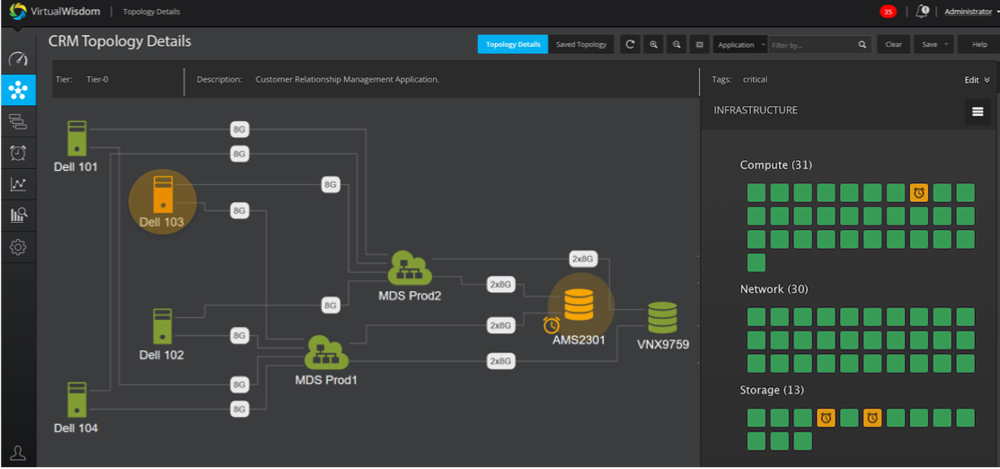The height and width of the screenshot is (469, 1000).
Task: Zoom out of the topology
Action: coord(676,45)
